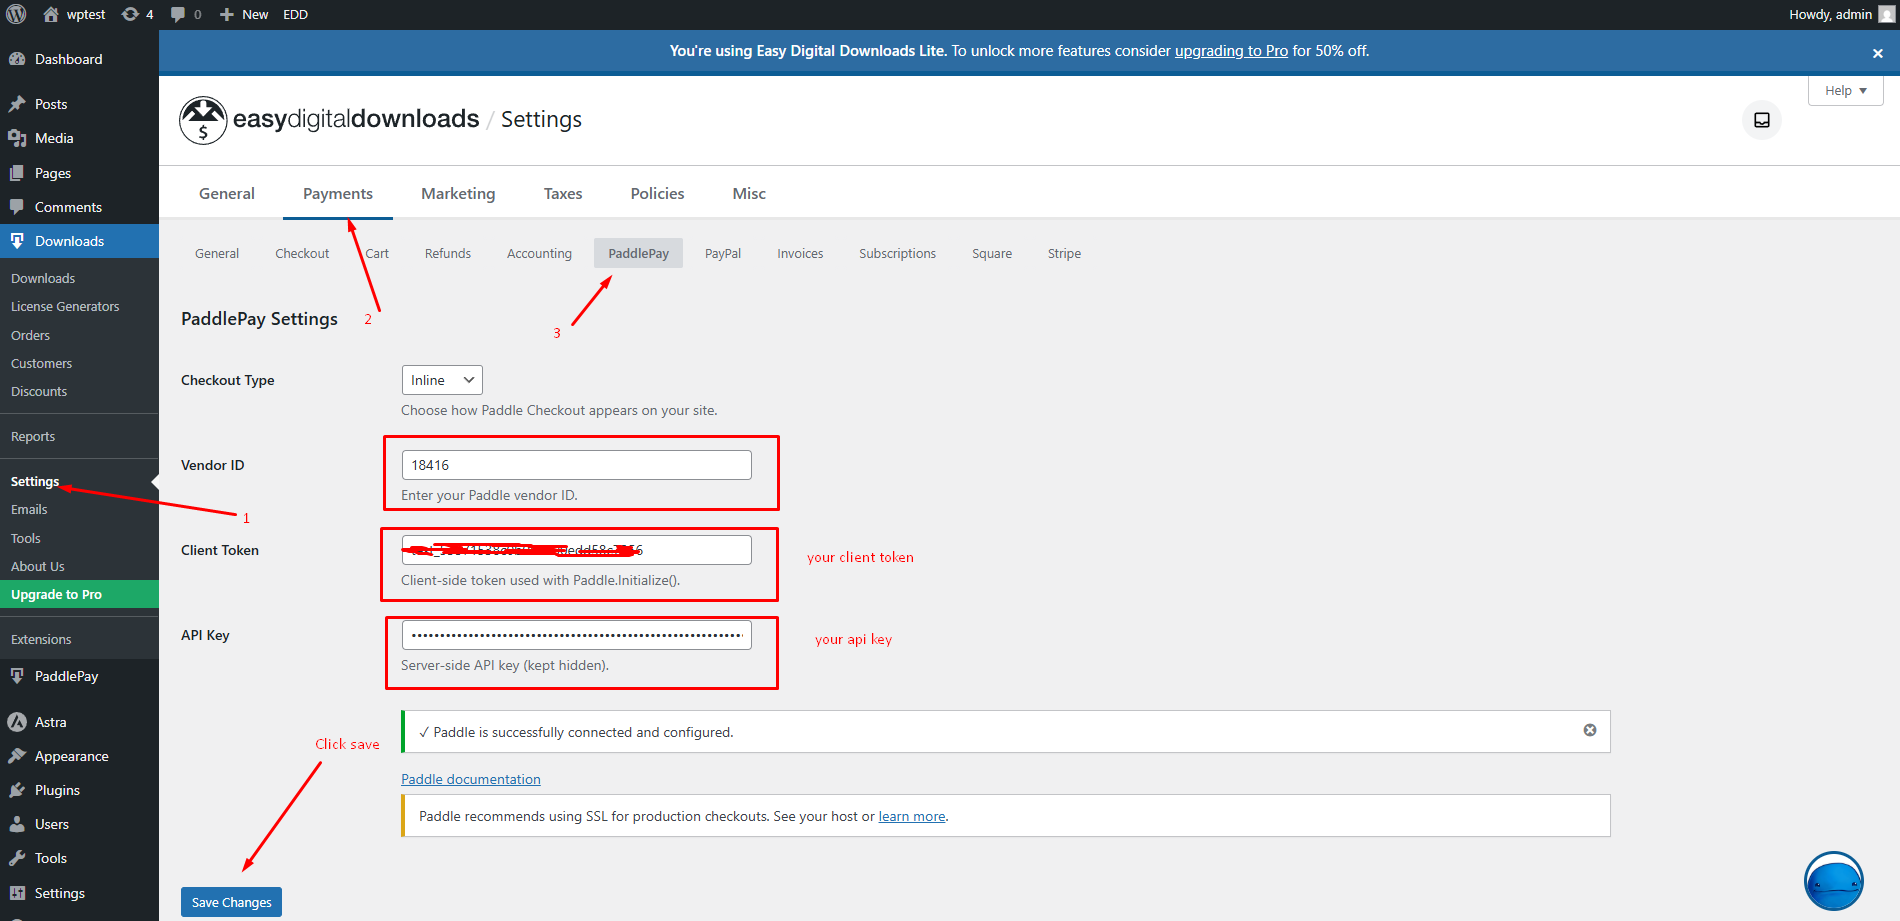
Task: Dismiss the Paddle connected success notice
Action: tap(1589, 730)
